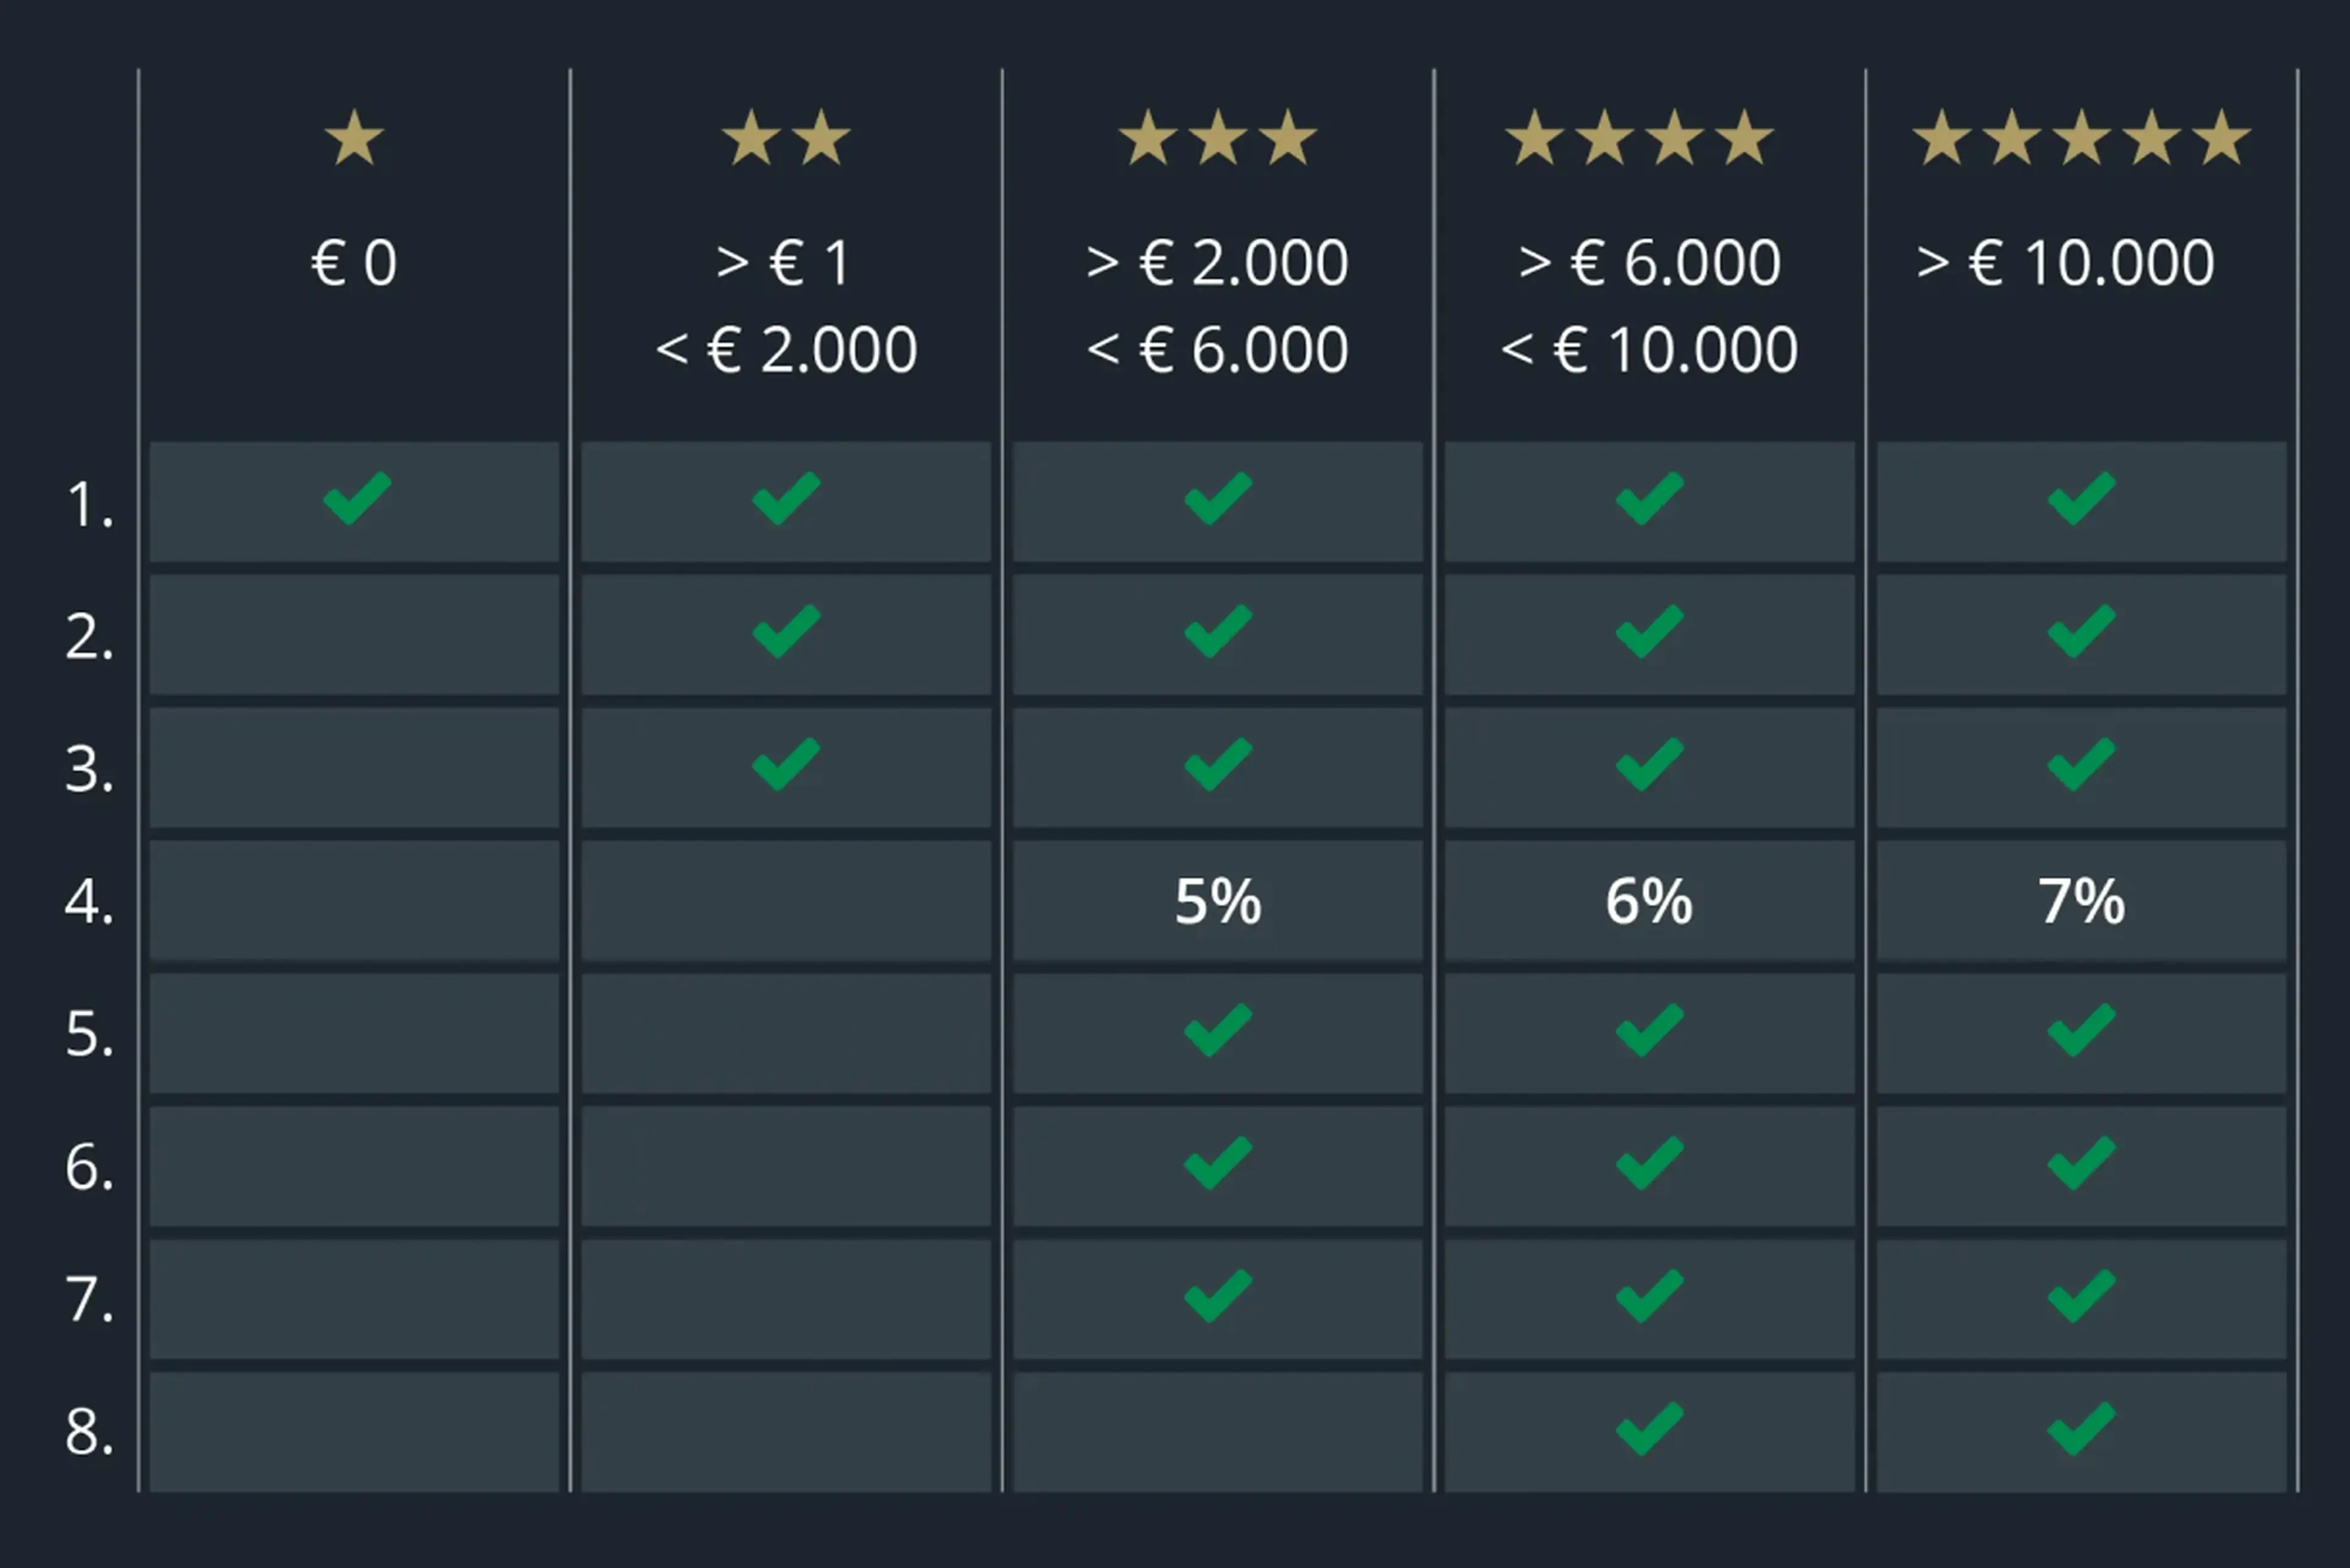Click row 5 checkmark in three-star column
Viewport: 2350px width, 1568px height.
(1217, 1030)
